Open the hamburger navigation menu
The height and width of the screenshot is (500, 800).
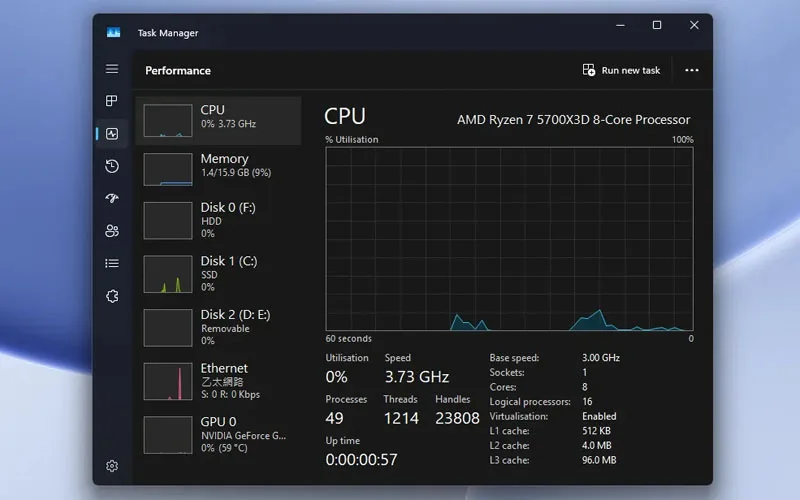(x=112, y=69)
